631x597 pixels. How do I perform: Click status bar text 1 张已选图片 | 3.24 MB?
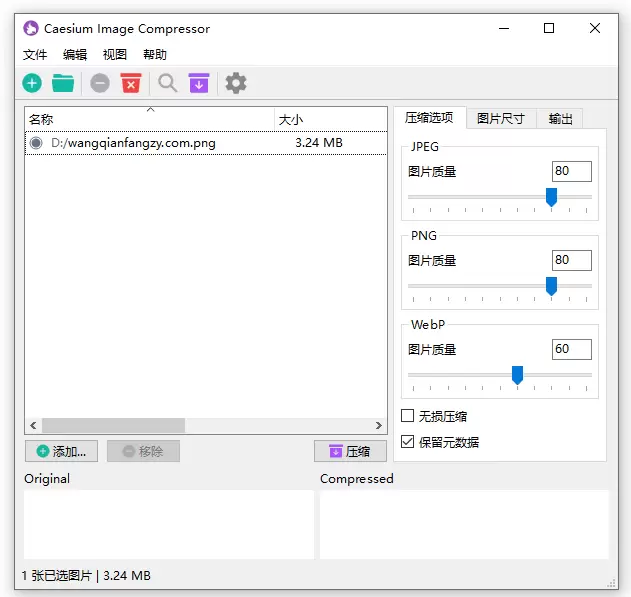tap(86, 576)
